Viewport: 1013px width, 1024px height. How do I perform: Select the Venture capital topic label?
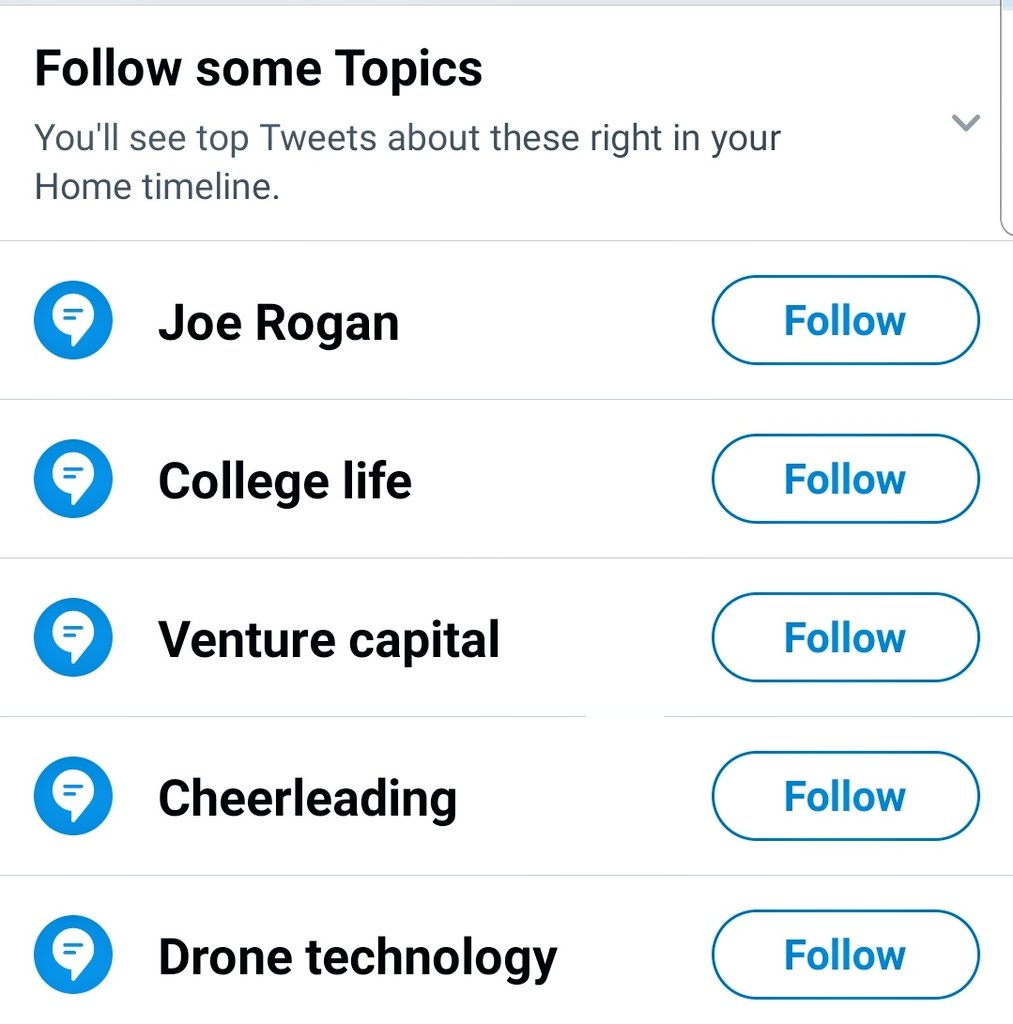[x=328, y=639]
